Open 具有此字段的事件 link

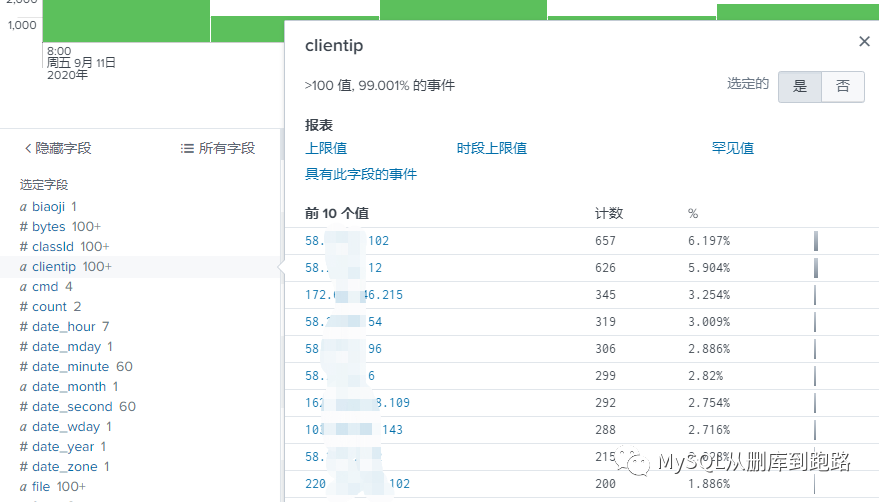[360, 174]
